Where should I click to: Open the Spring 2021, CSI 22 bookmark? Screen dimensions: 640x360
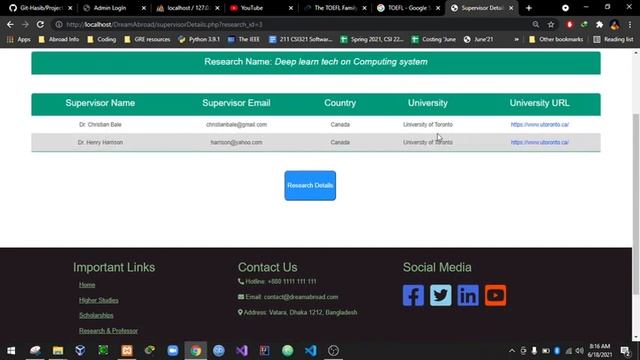372,39
